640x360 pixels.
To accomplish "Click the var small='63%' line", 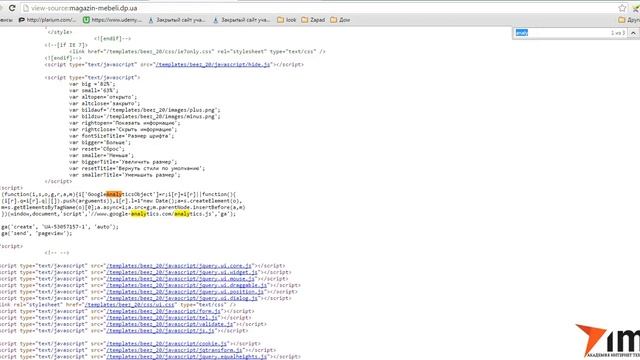I will [x=94, y=91].
